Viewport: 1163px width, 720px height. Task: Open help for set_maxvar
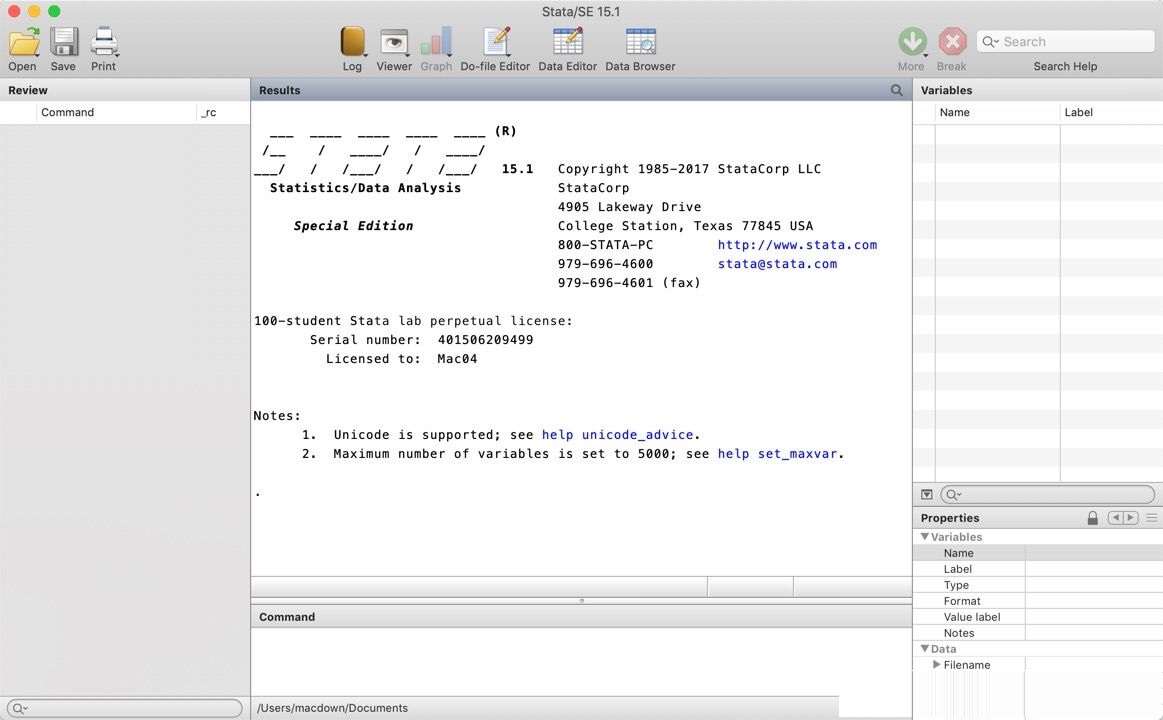799,453
